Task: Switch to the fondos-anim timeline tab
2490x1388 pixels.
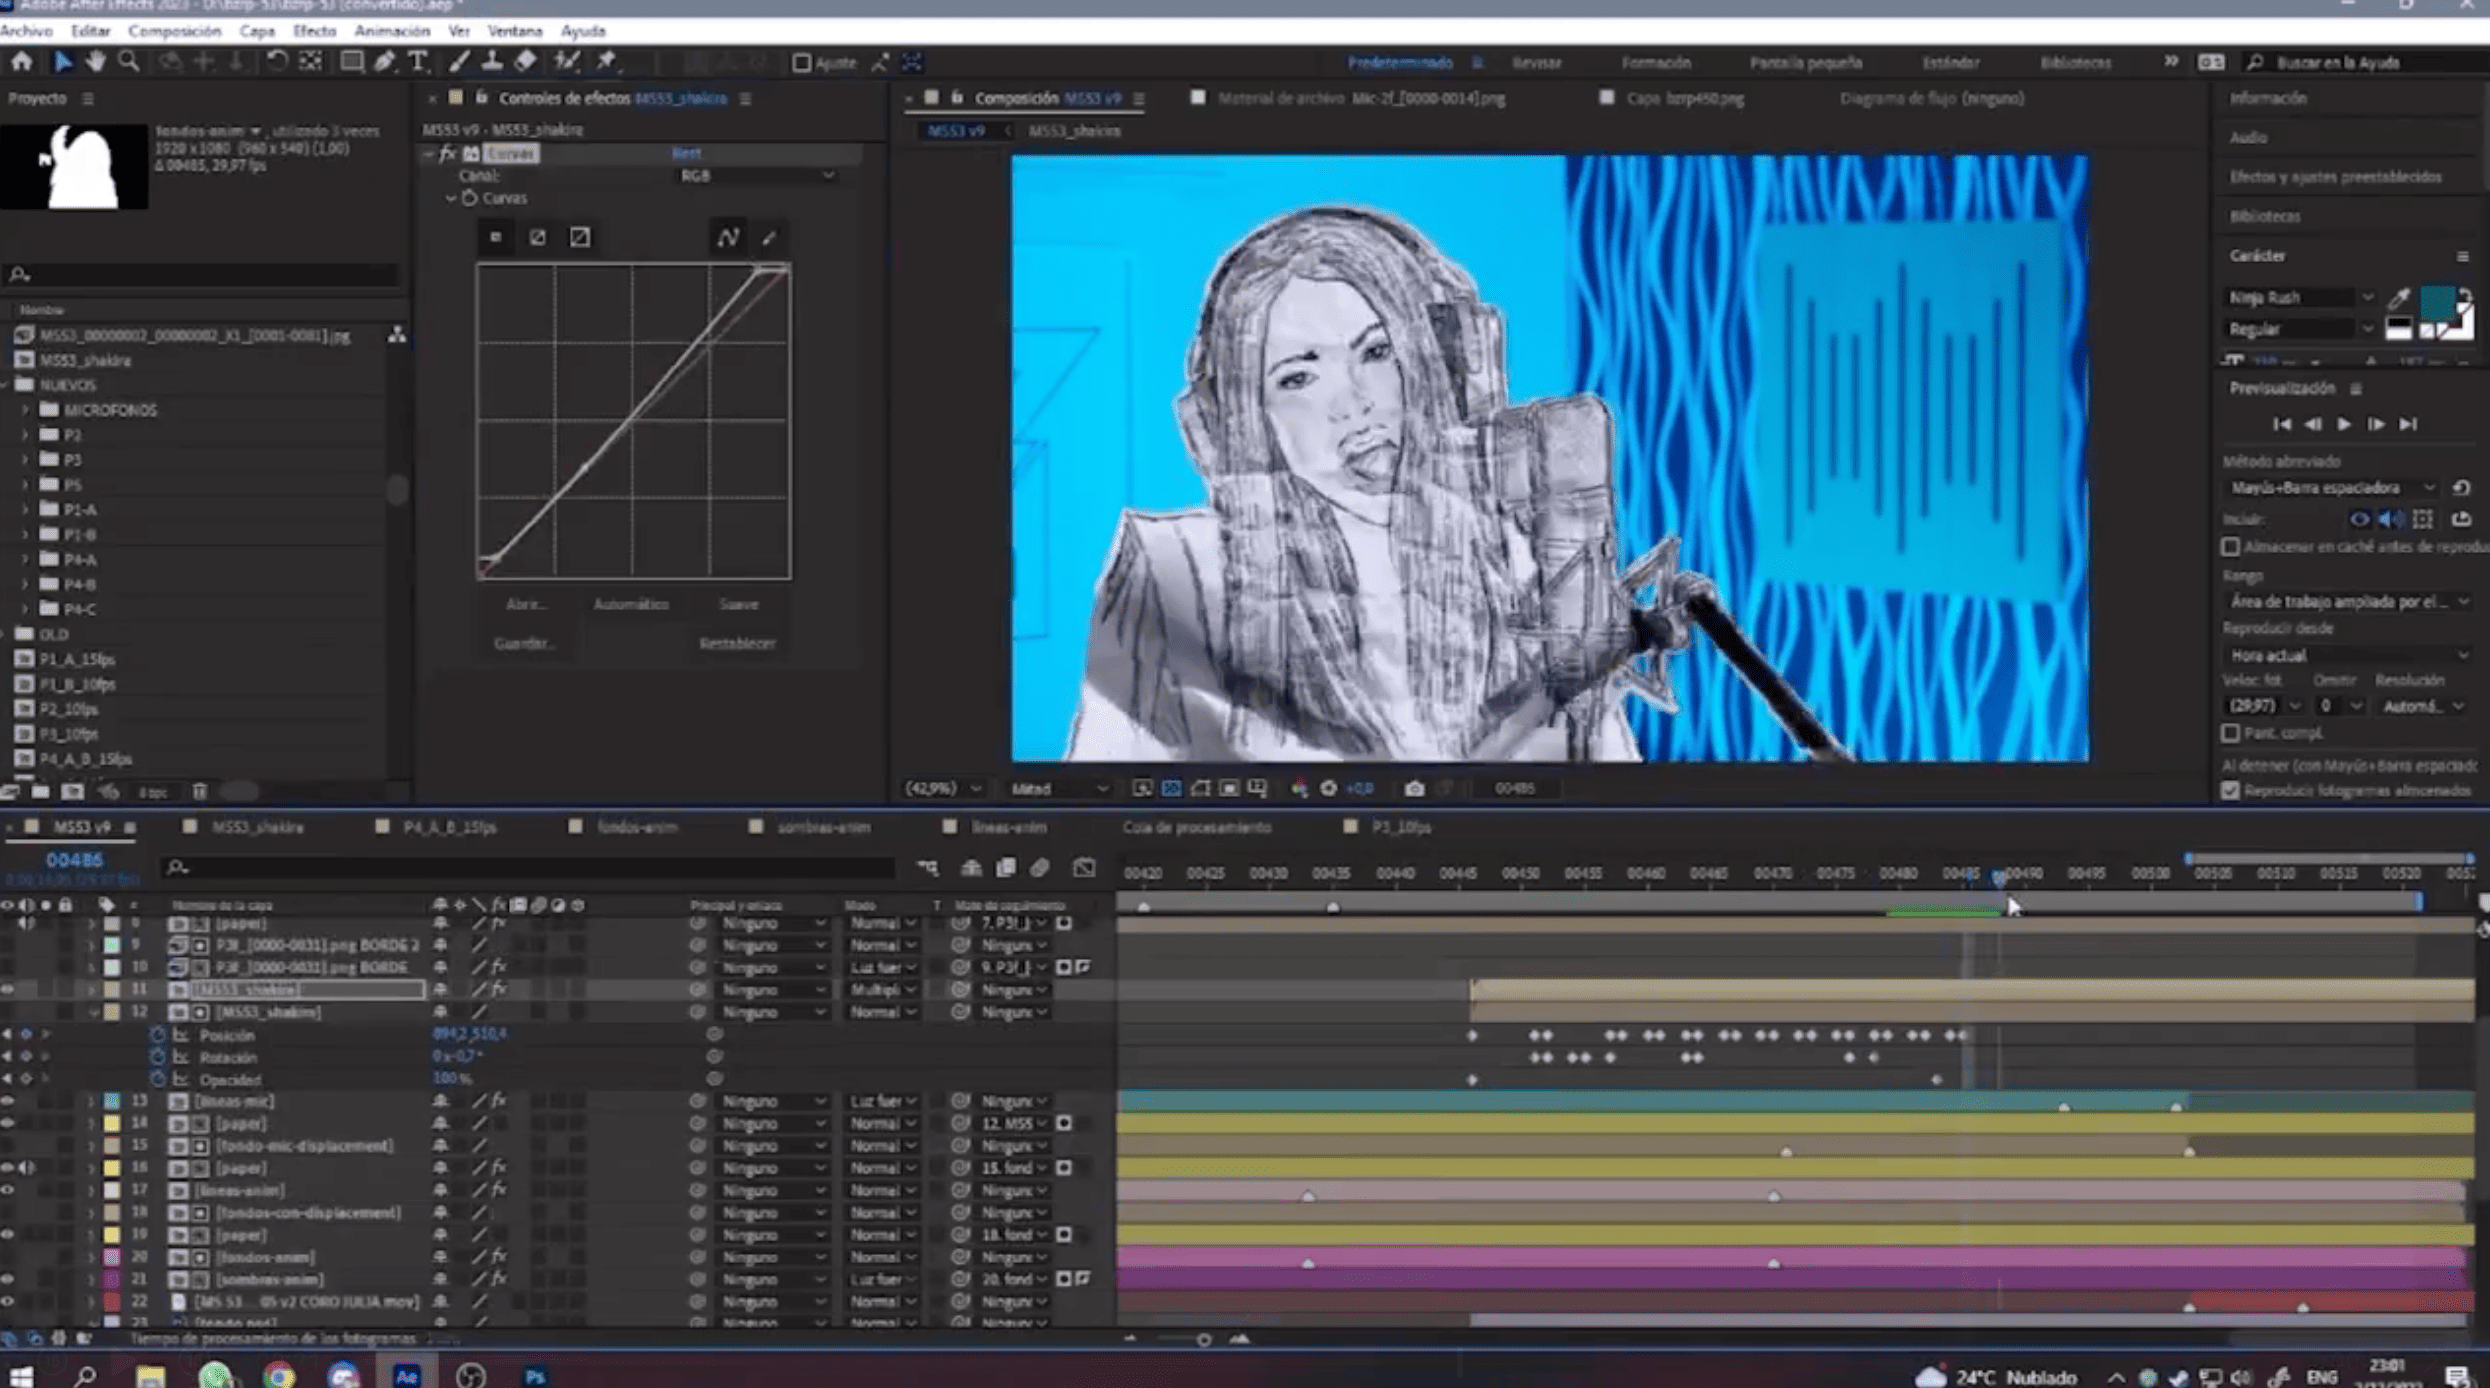Action: (636, 827)
